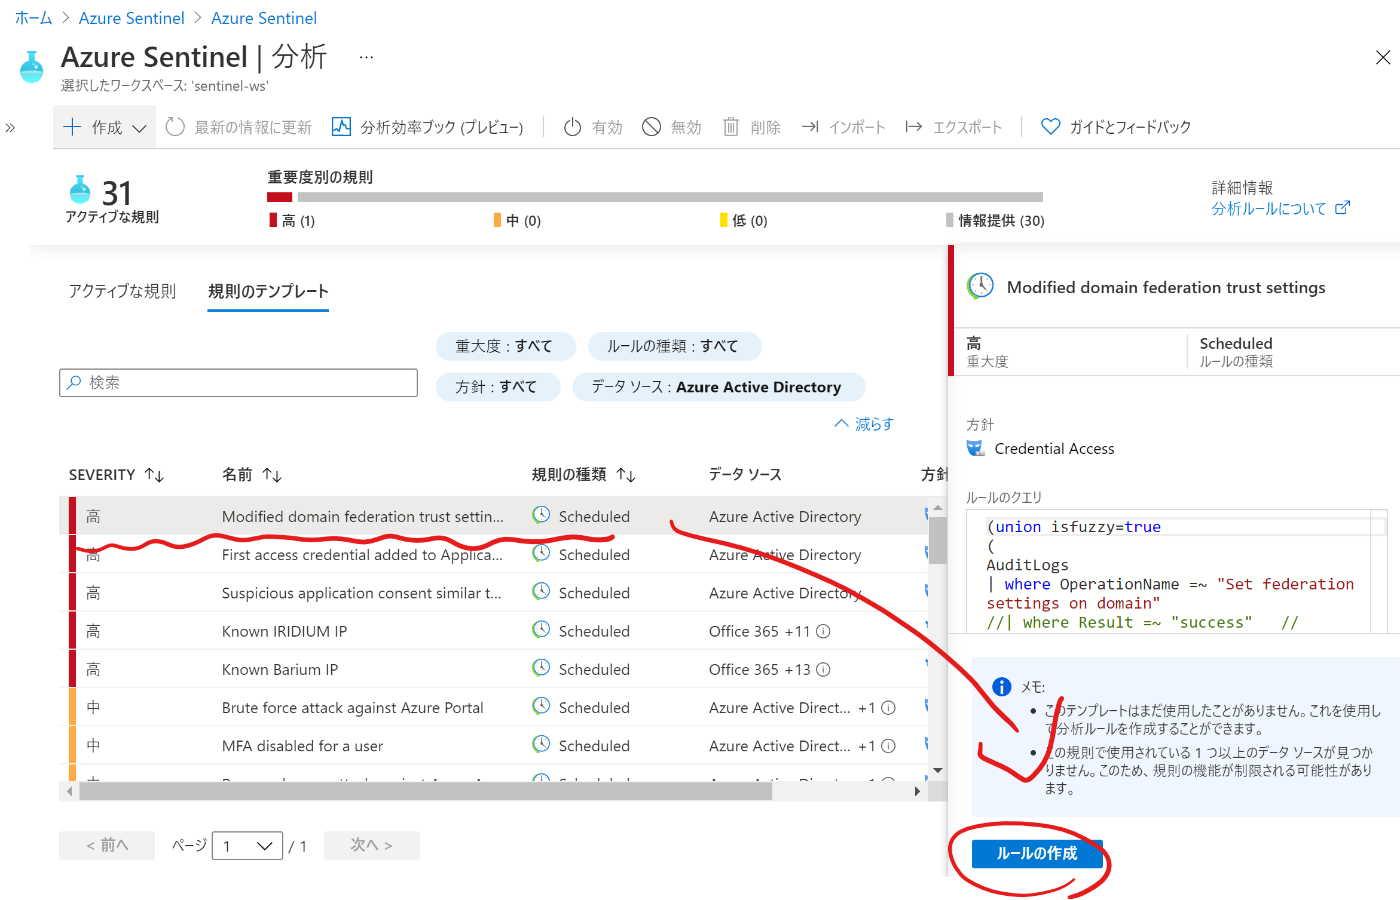Click ルールの作成 button
1400x900 pixels.
pyautogui.click(x=1037, y=853)
